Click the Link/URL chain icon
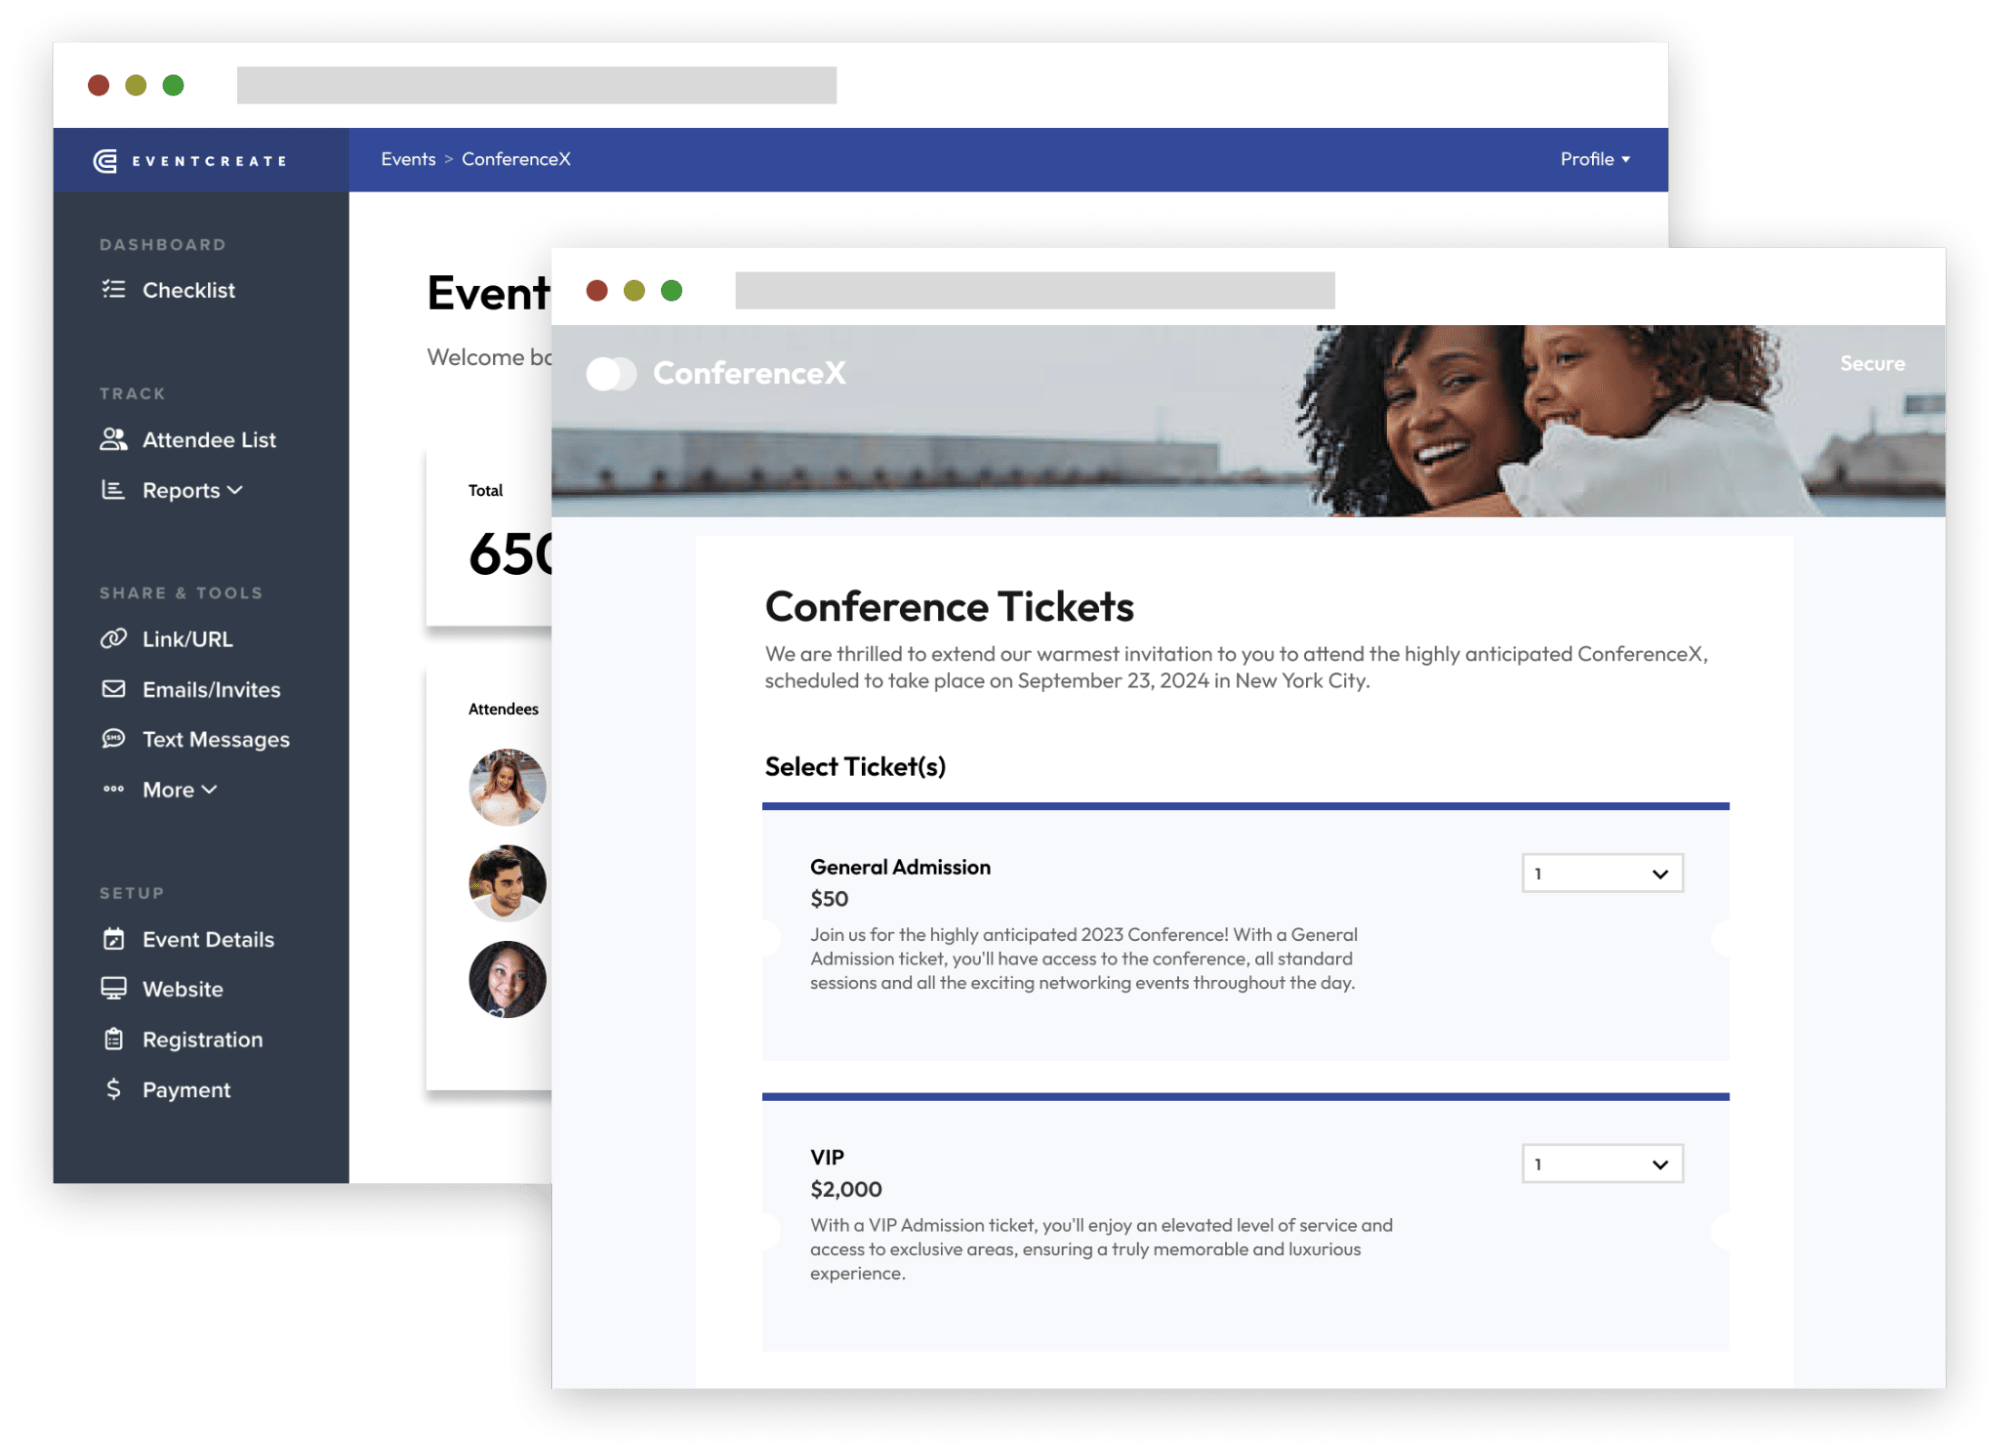This screenshot has height=1453, width=1999. click(x=114, y=638)
